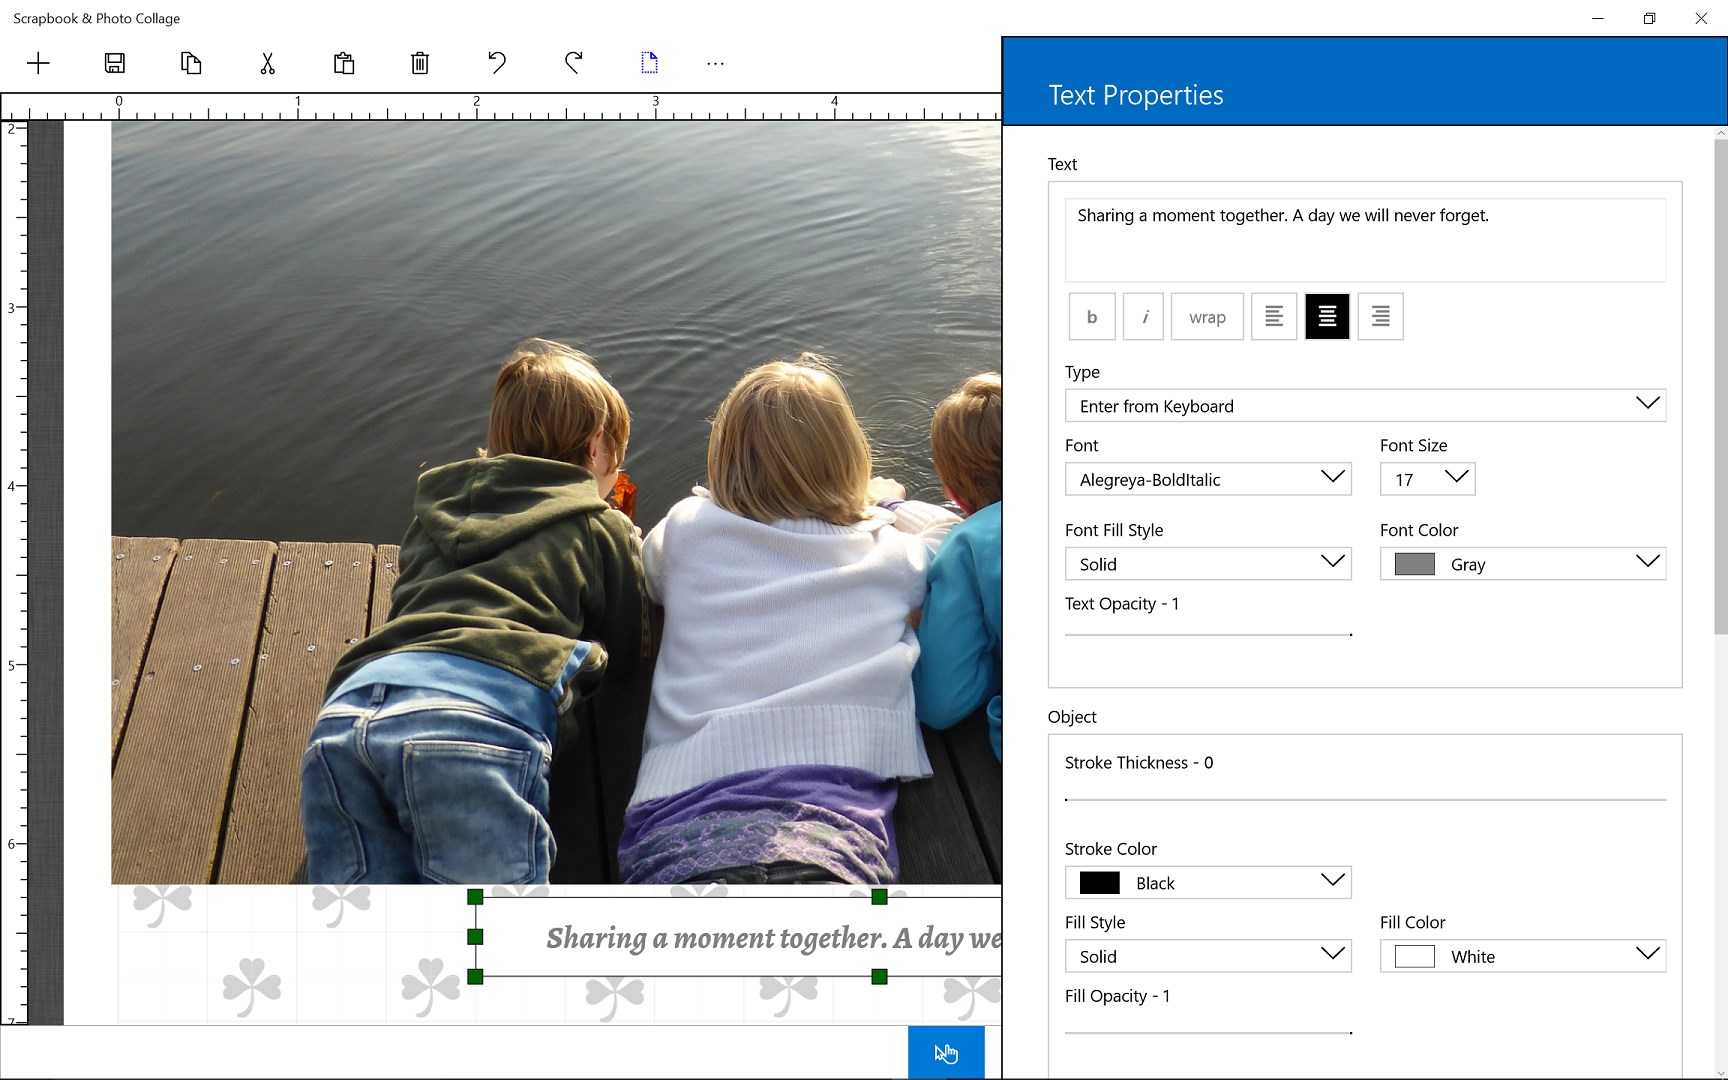
Task: Click the Add (plus) toolbar icon
Action: click(x=38, y=64)
